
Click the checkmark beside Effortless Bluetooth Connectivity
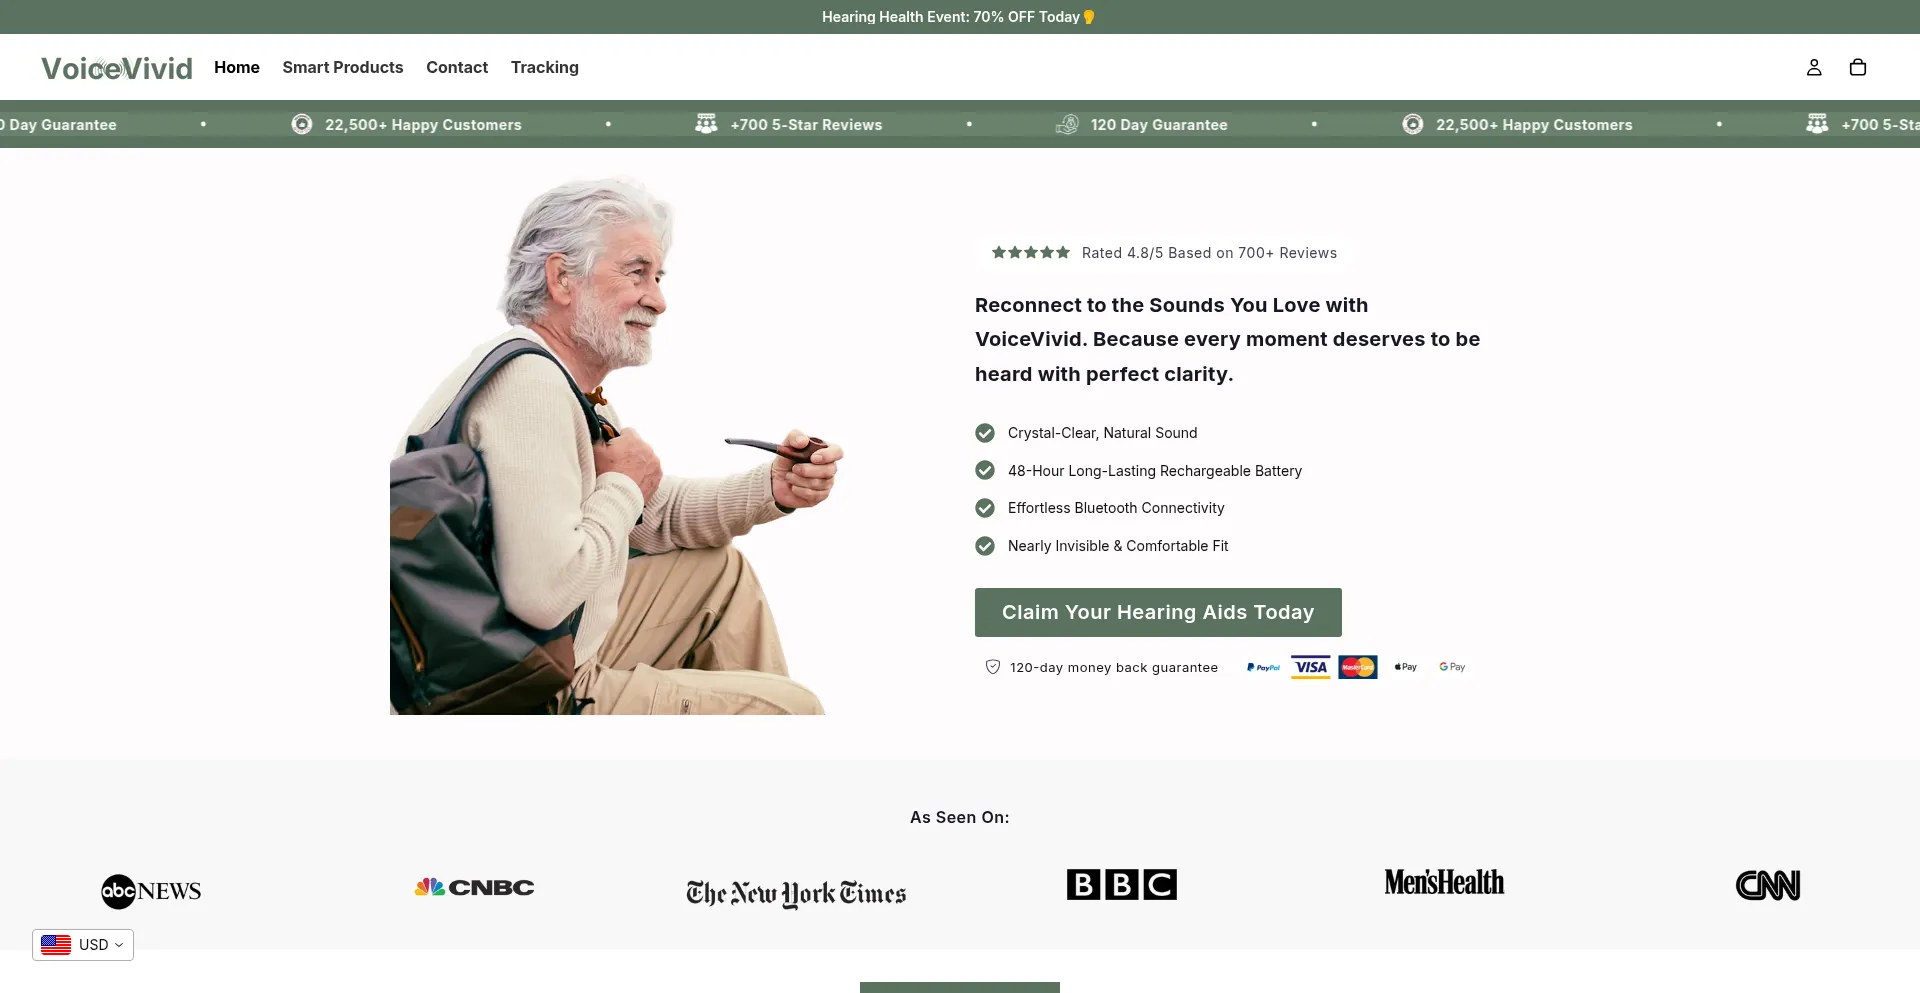[985, 508]
